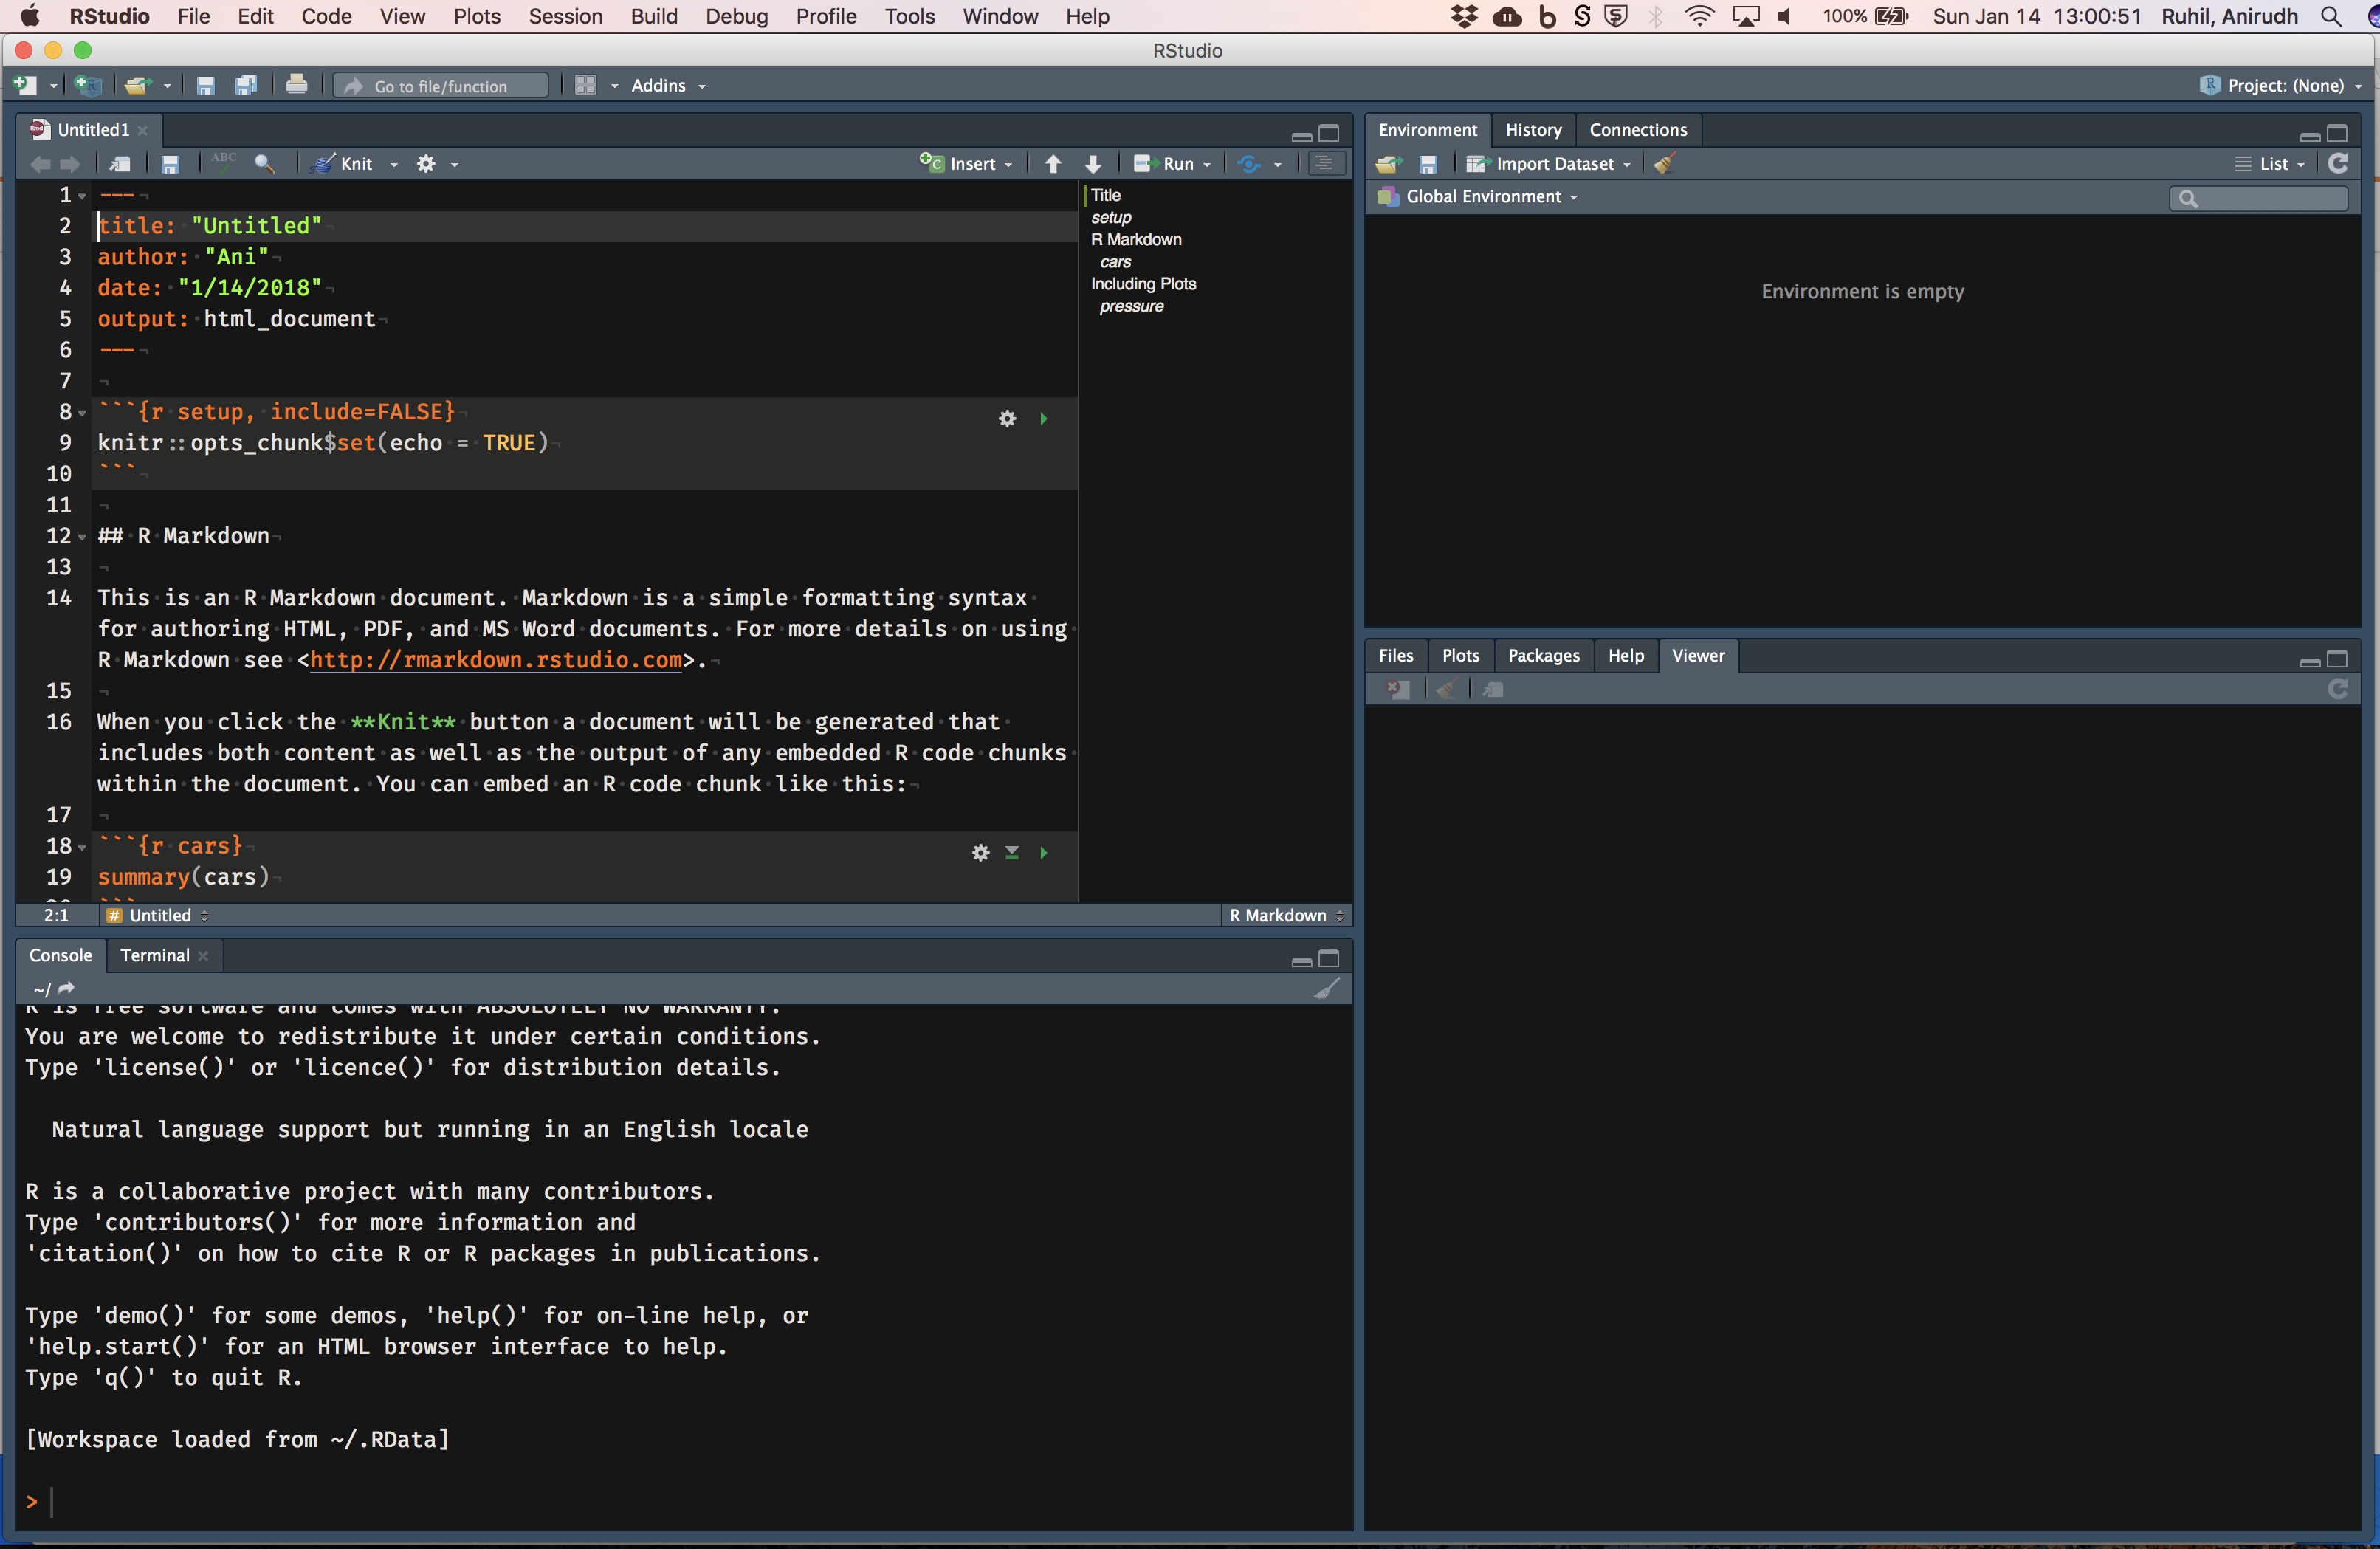The width and height of the screenshot is (2380, 1549).
Task: Run all chunks above in cars chunk
Action: 1012,852
